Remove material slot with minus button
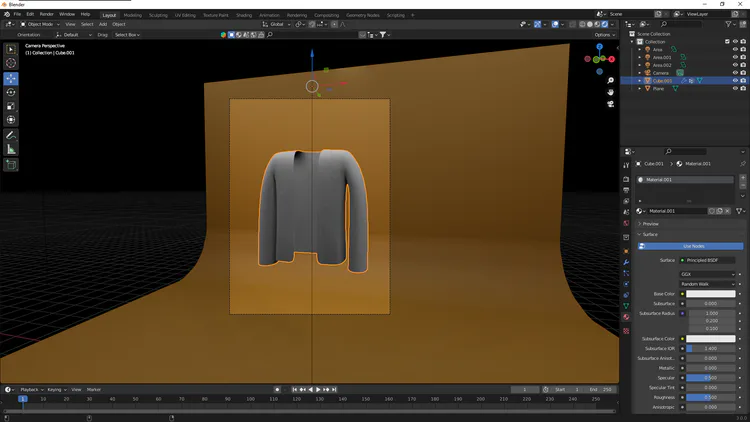Screen dimensions: 750x422 743,185
